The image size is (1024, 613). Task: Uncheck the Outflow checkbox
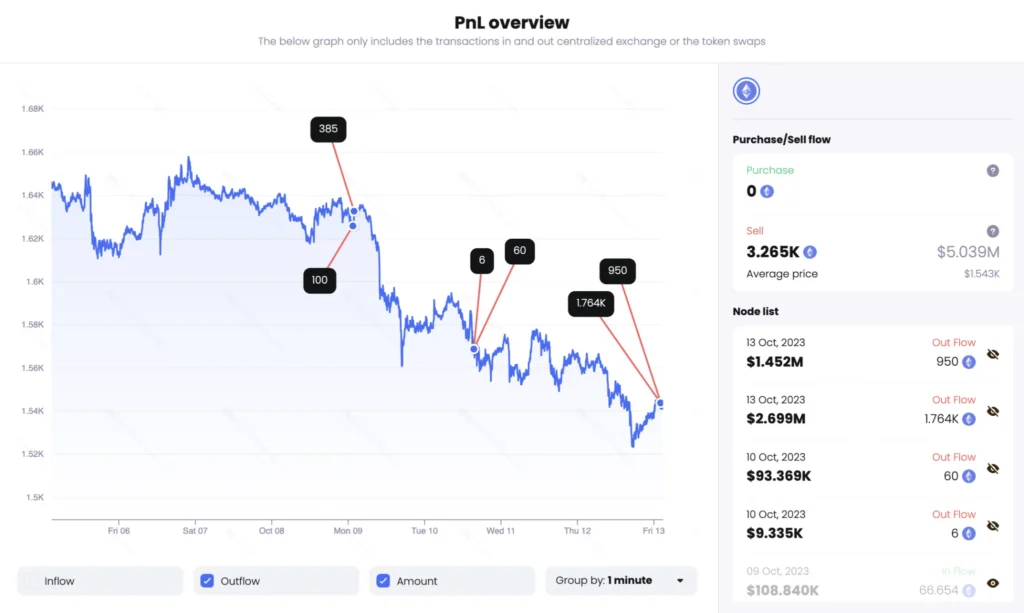207,581
